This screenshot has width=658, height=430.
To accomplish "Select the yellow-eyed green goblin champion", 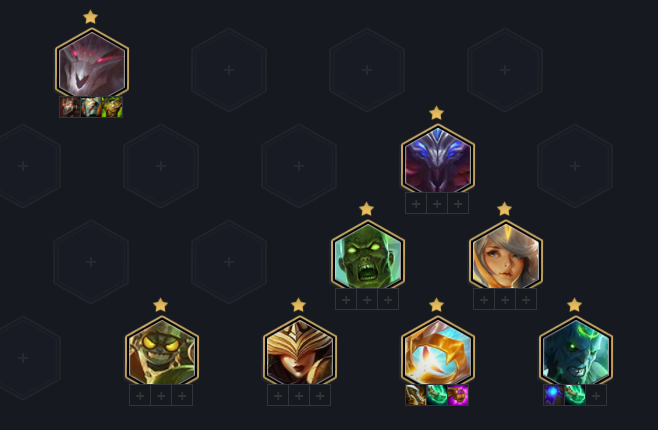I will [162, 352].
